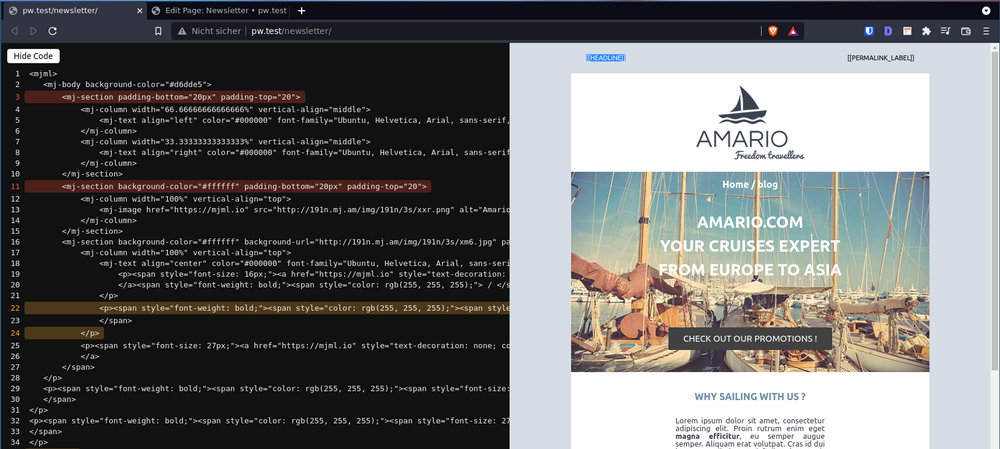Open Brave Rewards triangle icon
This screenshot has height=449, width=1000.
(792, 31)
